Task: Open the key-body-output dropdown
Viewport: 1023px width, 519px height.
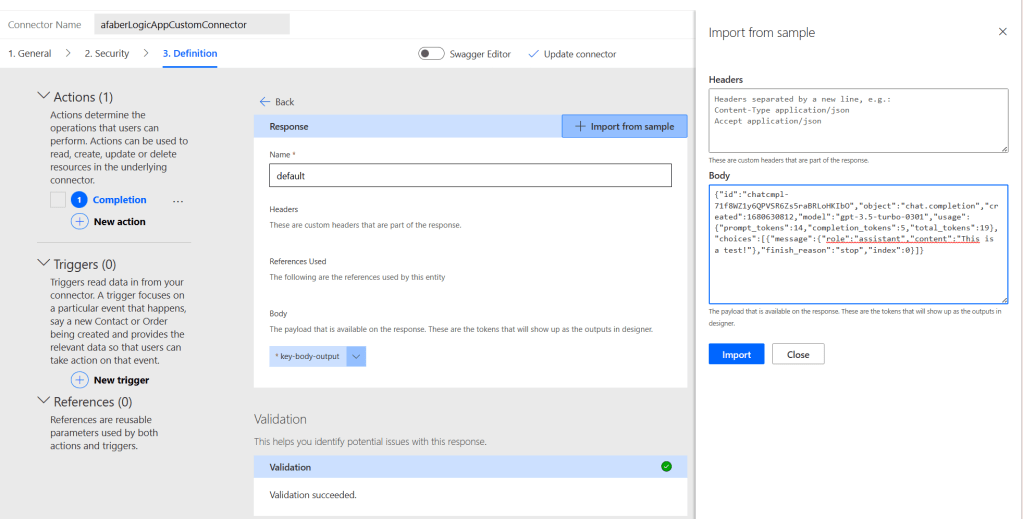Action: [x=357, y=355]
